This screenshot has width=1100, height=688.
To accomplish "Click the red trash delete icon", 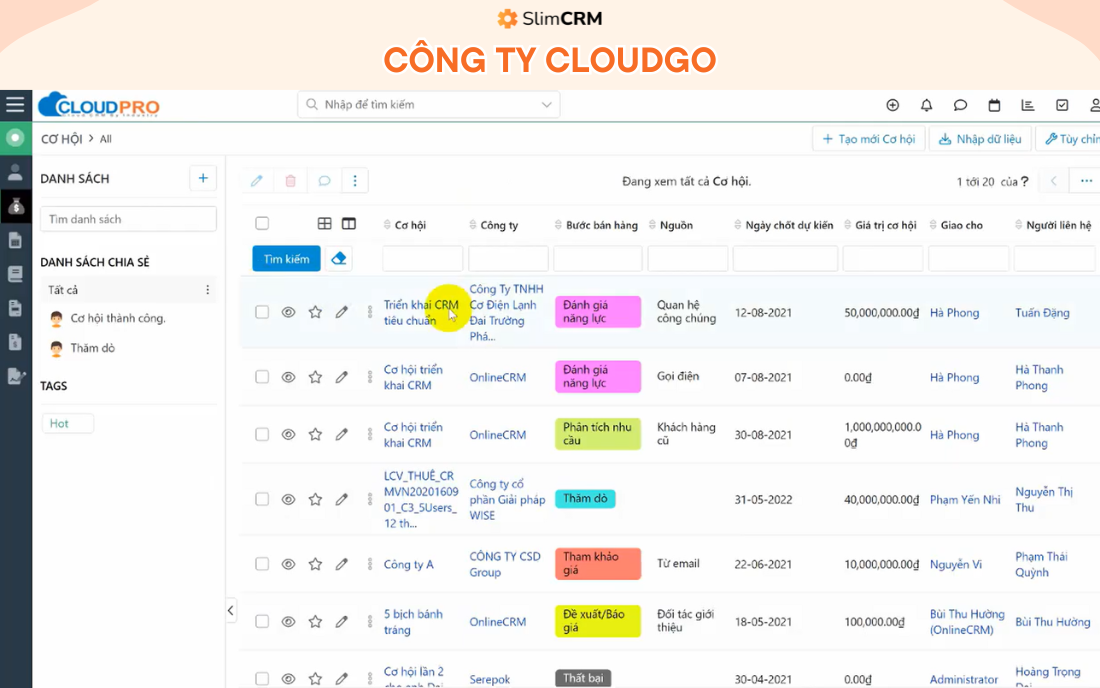I will [x=289, y=180].
